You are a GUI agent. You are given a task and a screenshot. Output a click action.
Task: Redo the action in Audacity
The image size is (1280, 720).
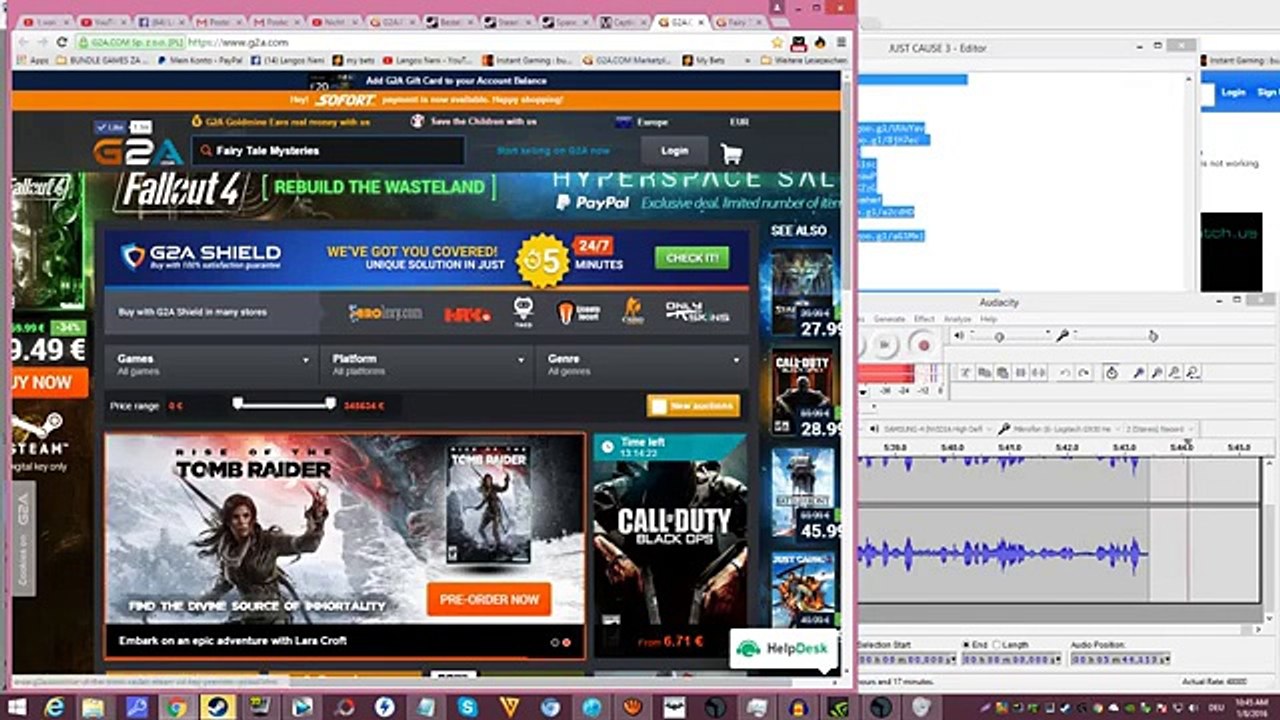(1084, 373)
